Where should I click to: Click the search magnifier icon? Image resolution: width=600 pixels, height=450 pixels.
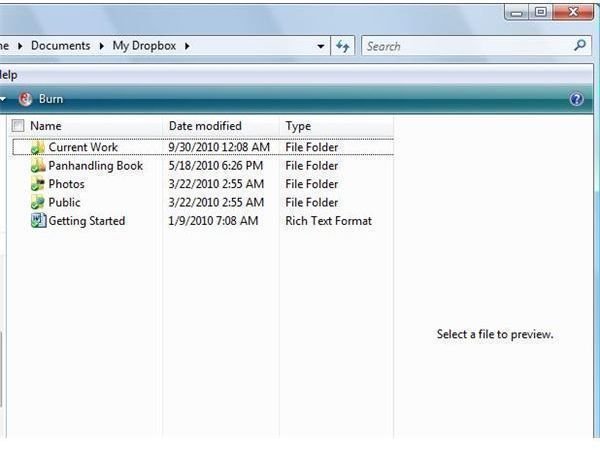coord(580,46)
